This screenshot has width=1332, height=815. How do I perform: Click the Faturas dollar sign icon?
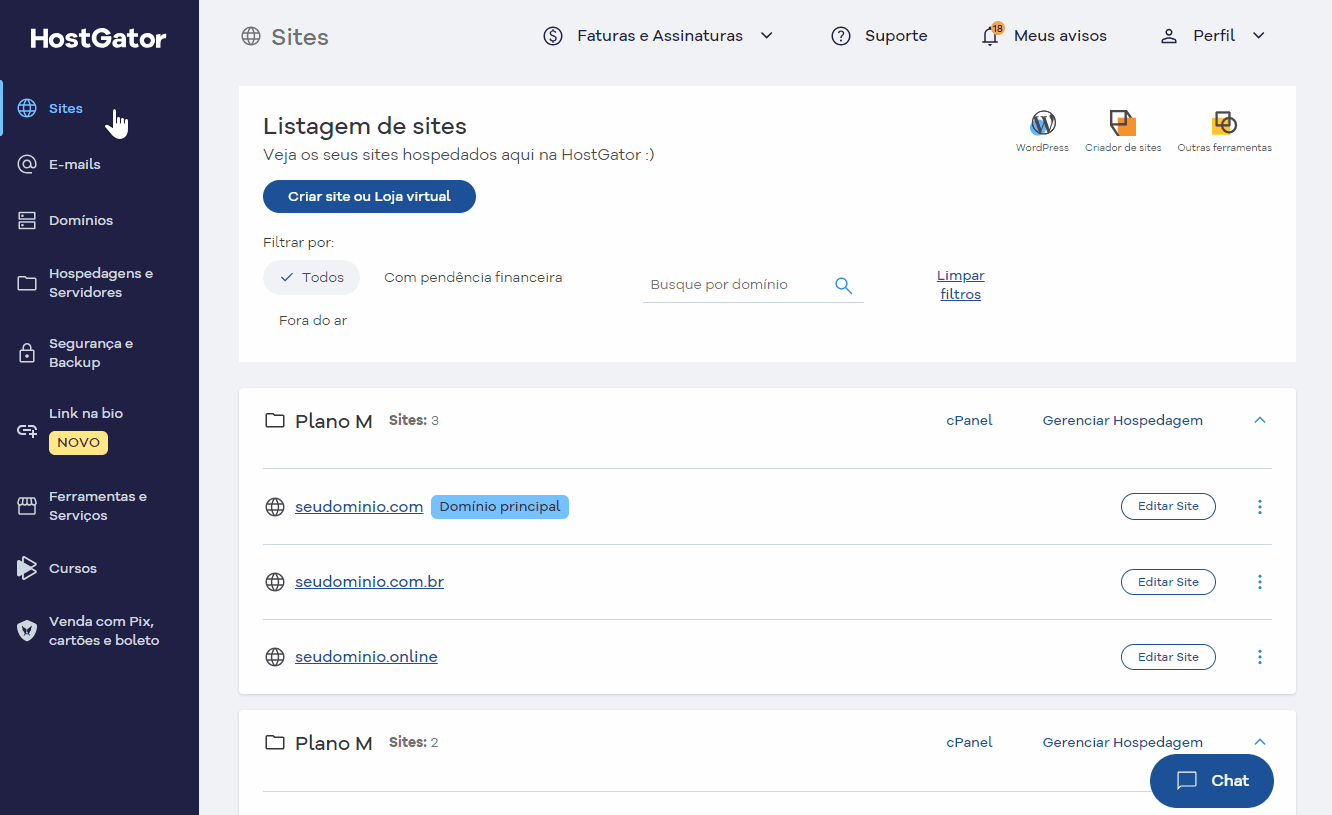(x=553, y=36)
